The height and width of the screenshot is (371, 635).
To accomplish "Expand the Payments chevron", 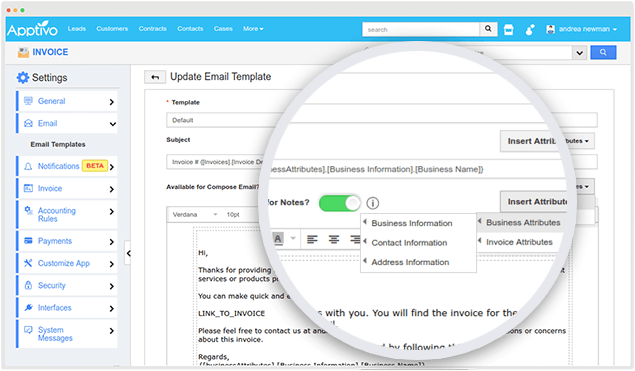I will [112, 242].
